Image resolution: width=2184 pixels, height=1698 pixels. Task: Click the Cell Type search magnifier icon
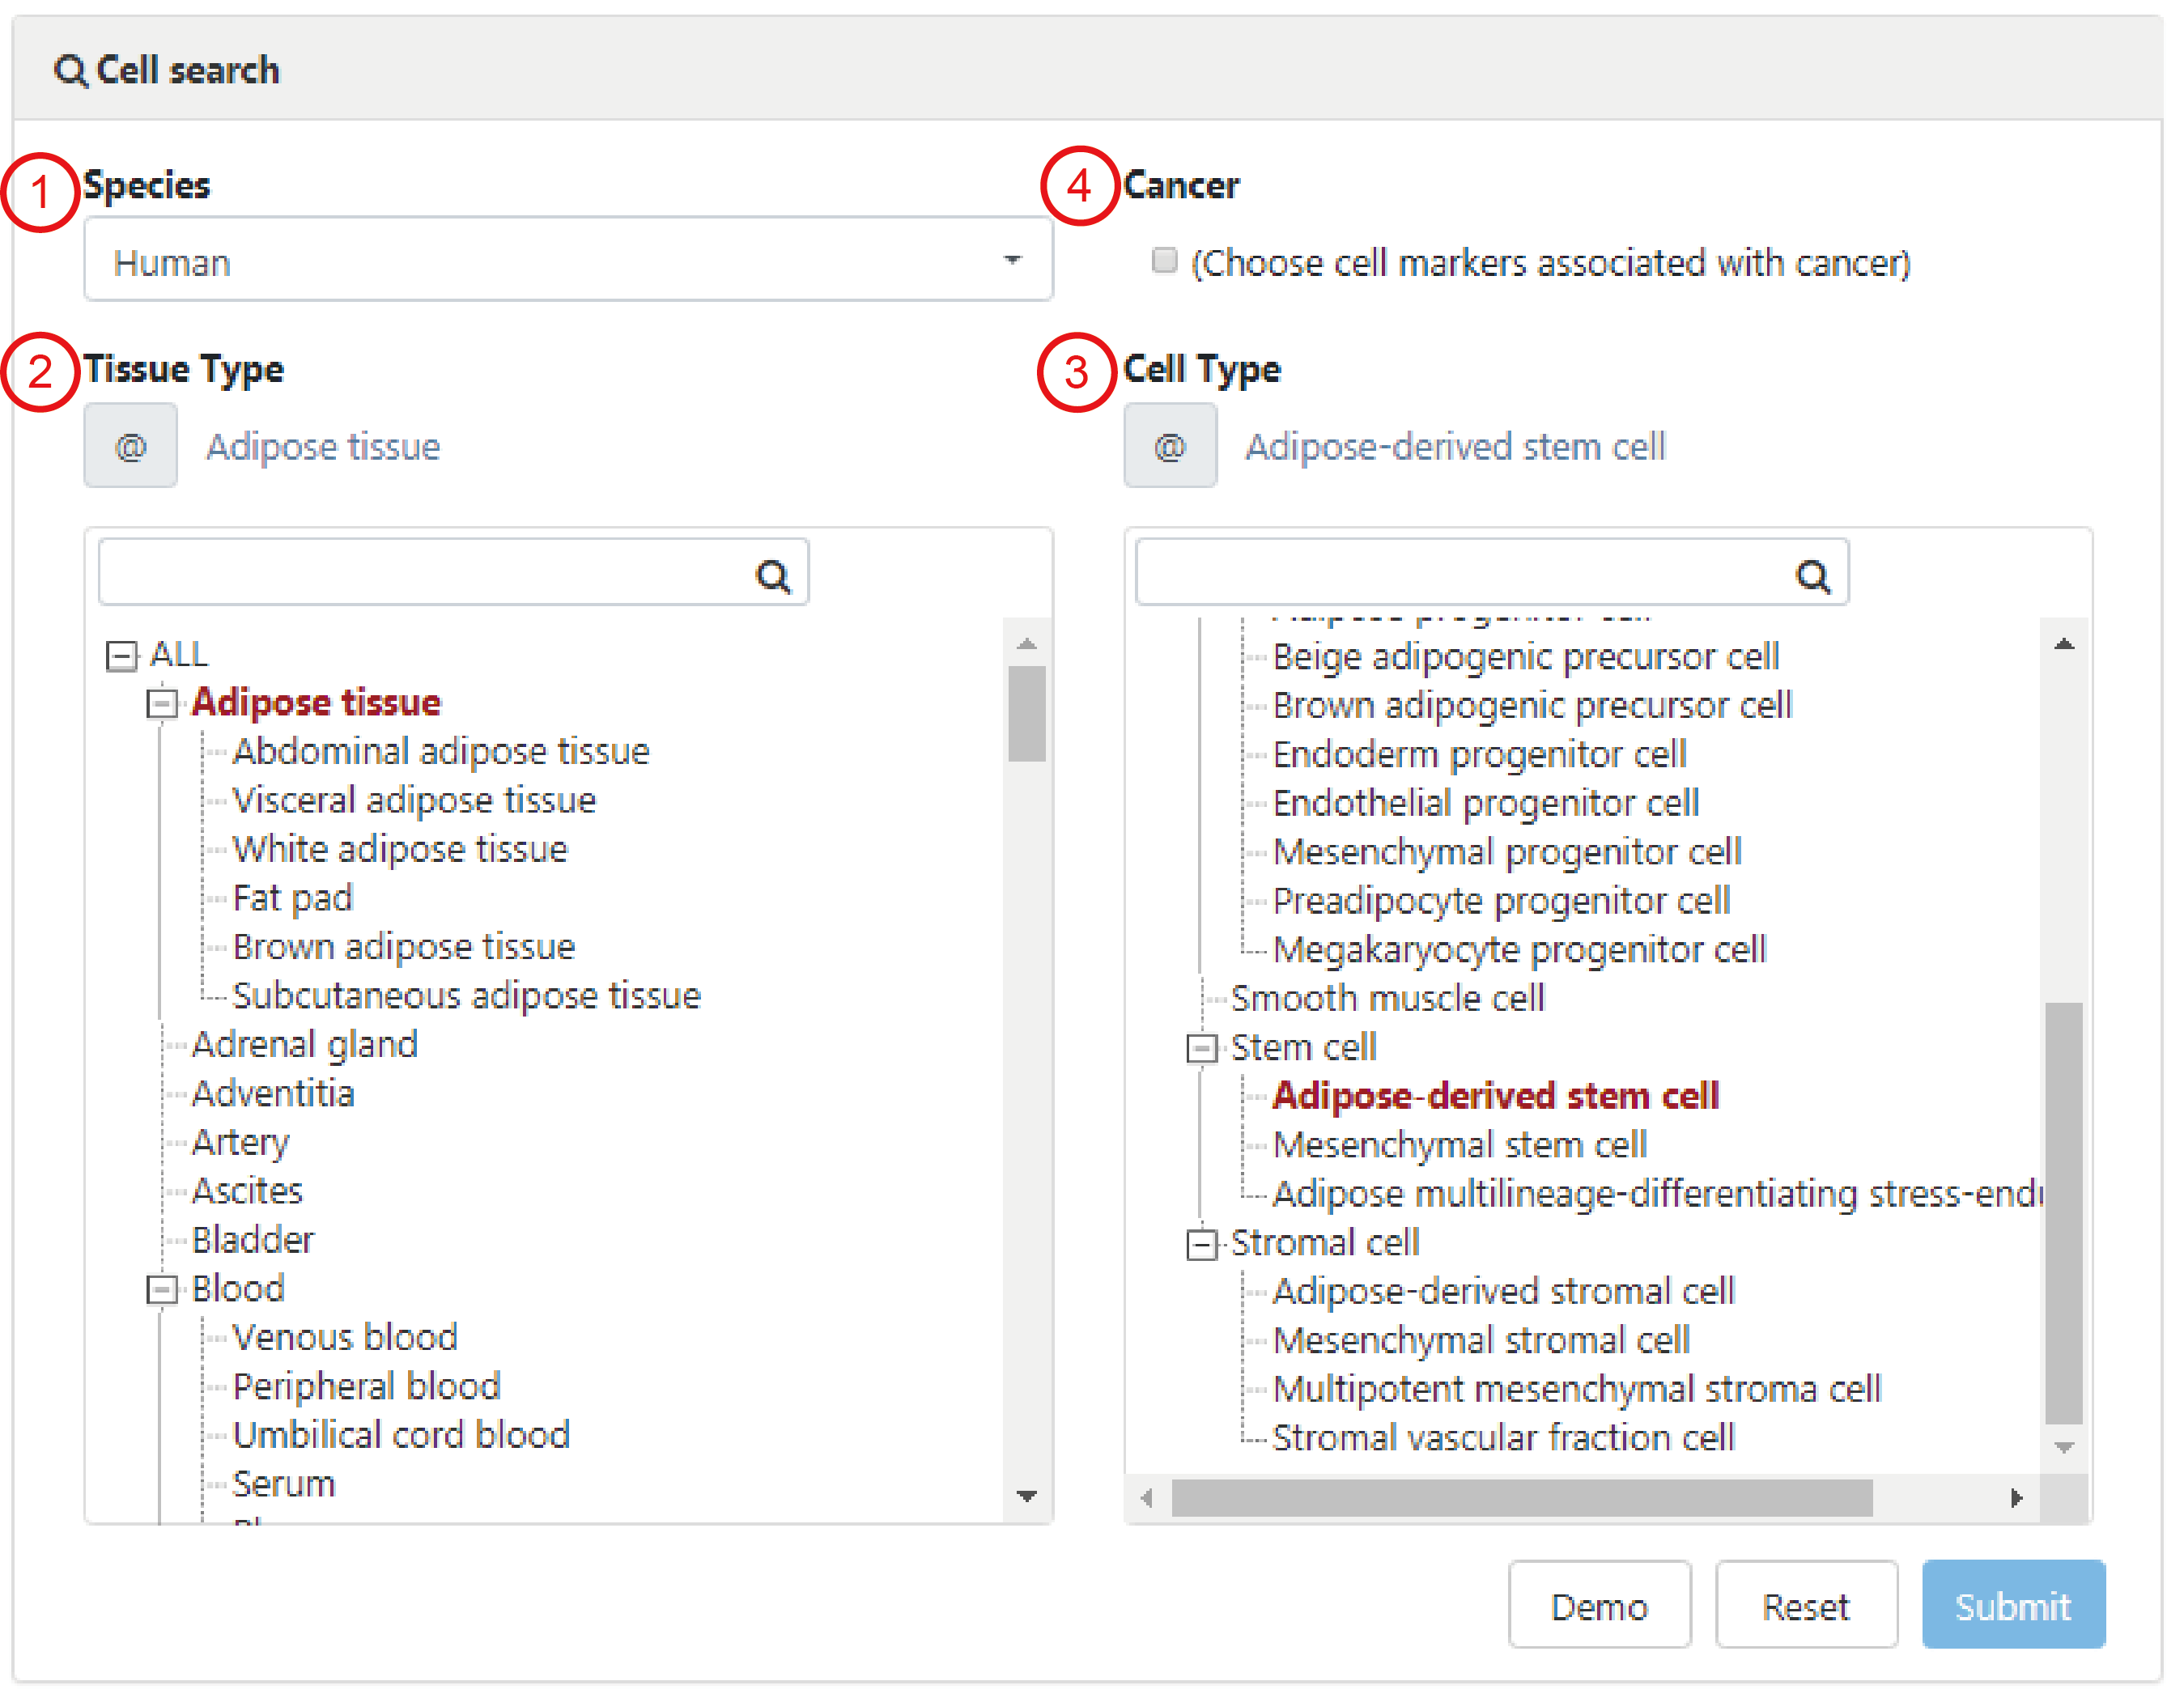pos(1812,576)
